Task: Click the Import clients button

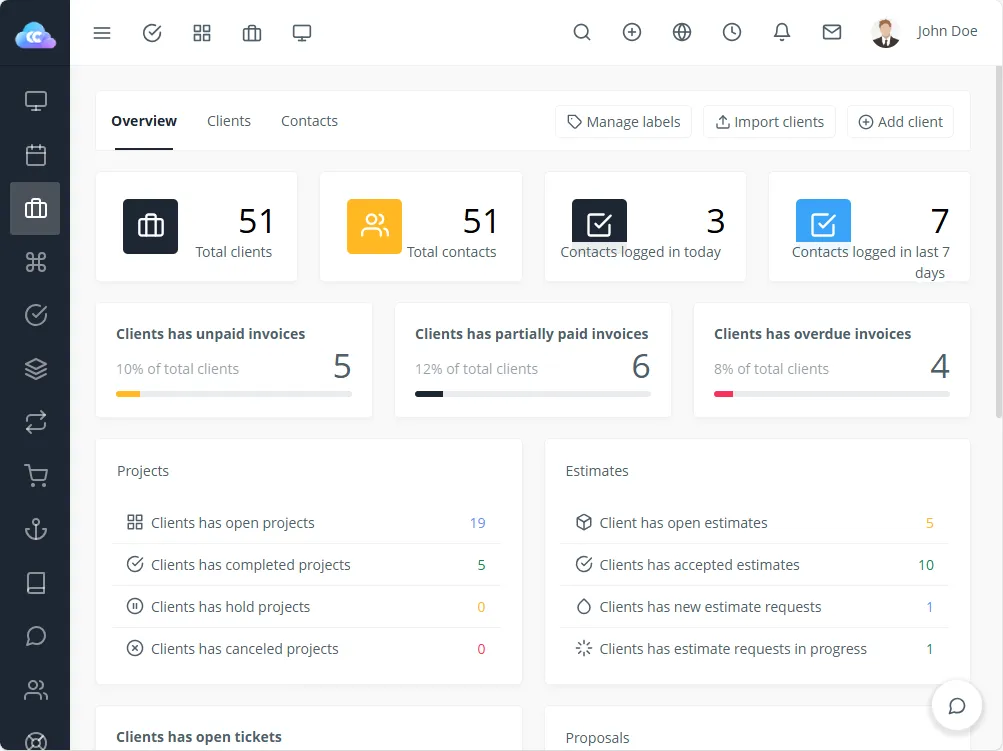Action: (x=769, y=122)
